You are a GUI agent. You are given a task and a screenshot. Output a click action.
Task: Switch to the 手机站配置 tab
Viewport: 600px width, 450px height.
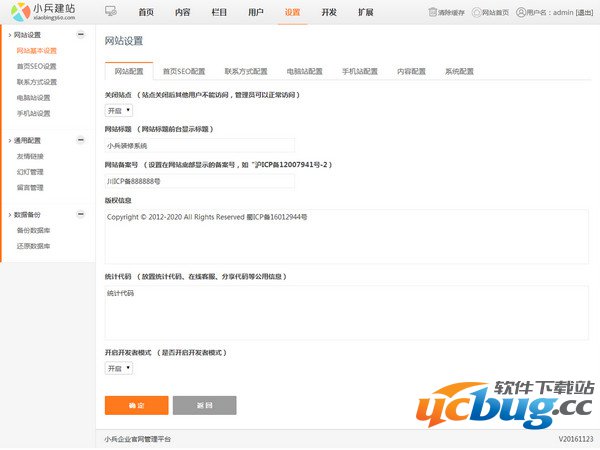(x=360, y=72)
